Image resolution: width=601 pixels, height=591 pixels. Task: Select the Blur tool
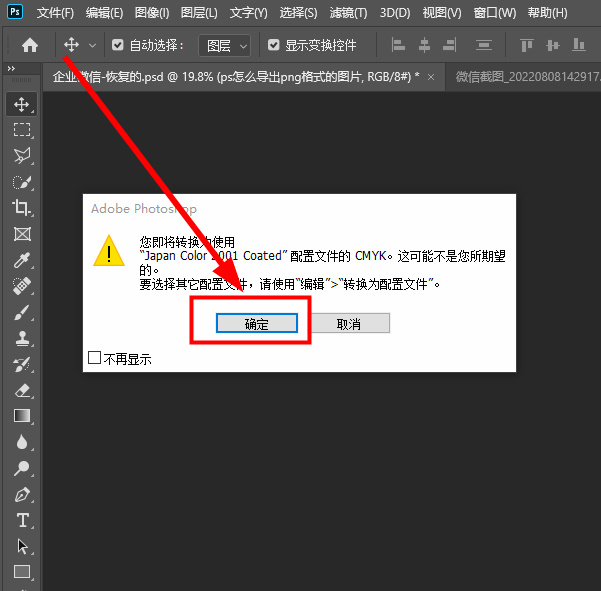(22, 442)
